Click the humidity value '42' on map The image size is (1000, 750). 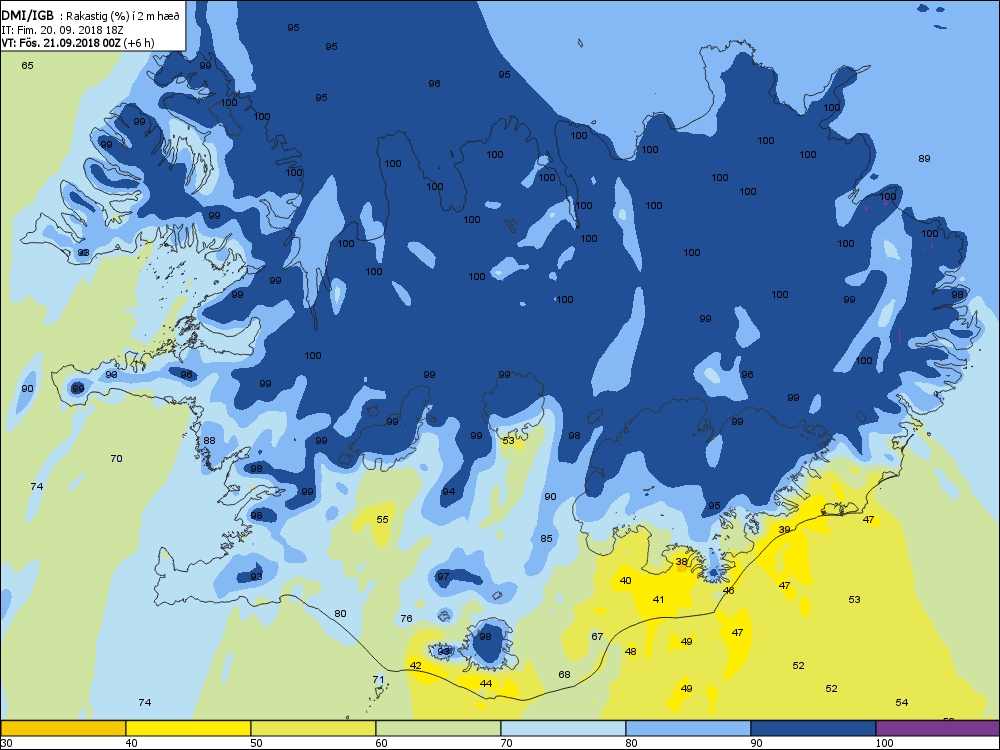[416, 666]
